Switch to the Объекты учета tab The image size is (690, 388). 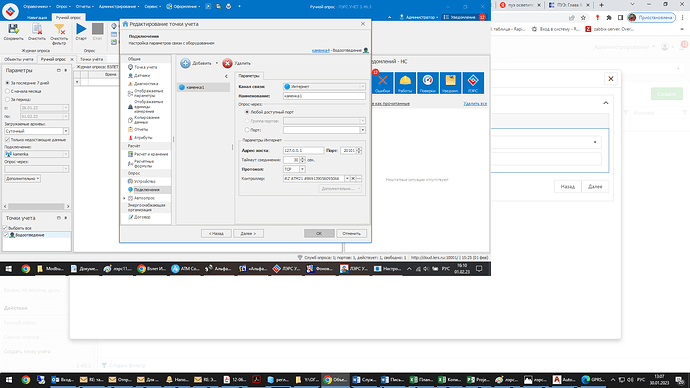click(x=18, y=59)
